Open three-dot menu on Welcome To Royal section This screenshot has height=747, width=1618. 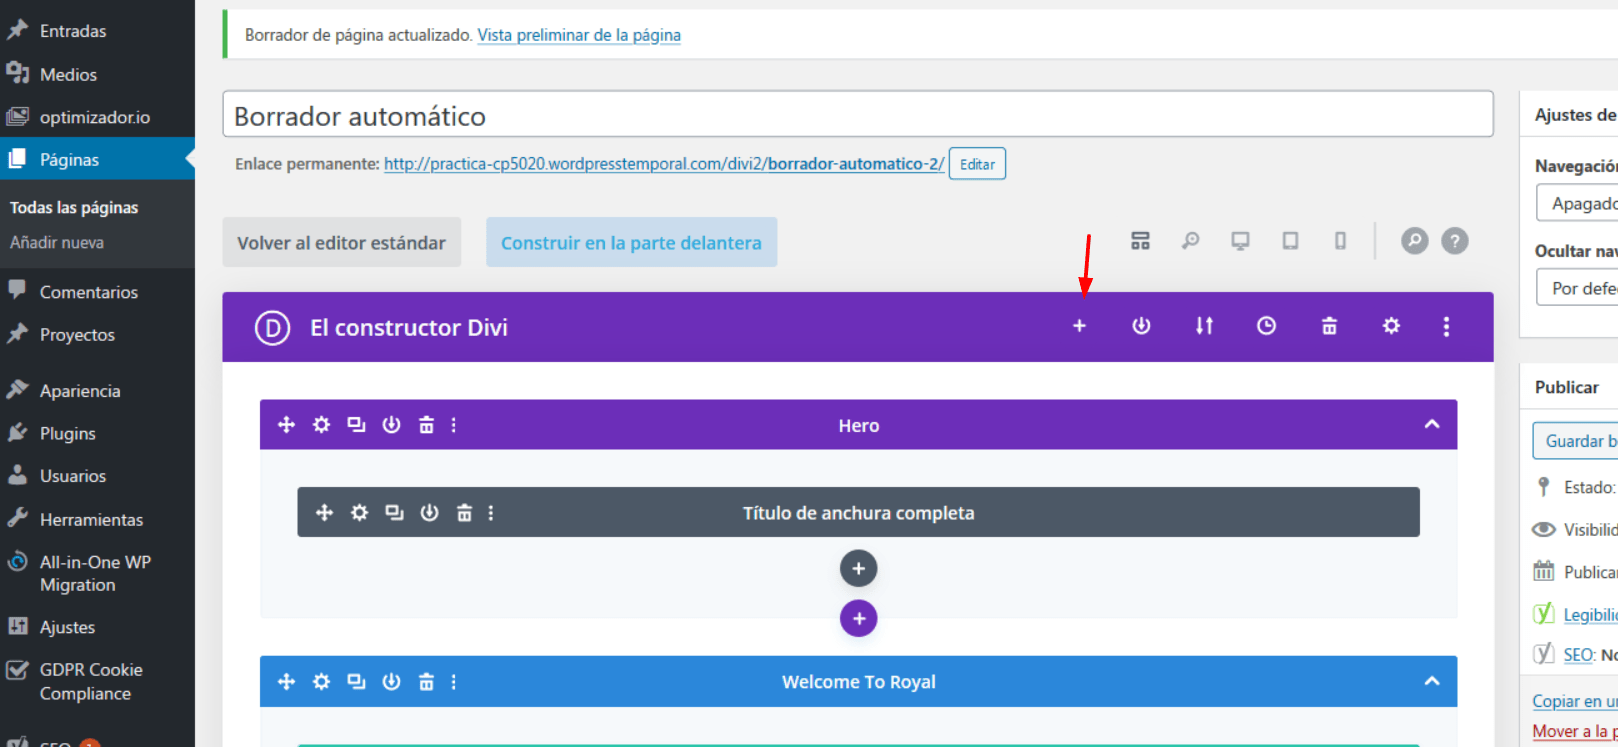(453, 682)
